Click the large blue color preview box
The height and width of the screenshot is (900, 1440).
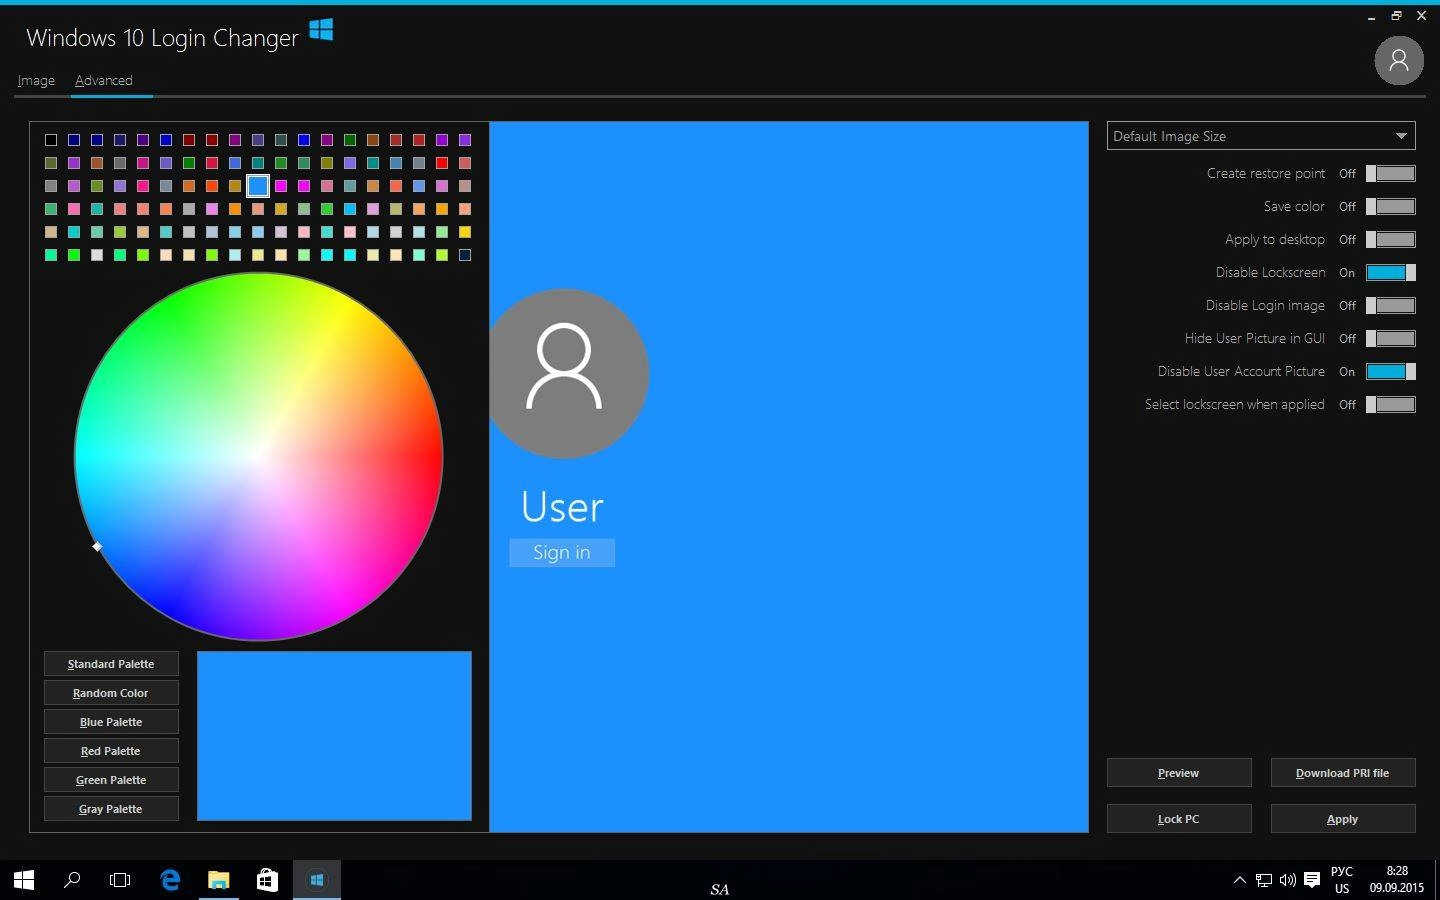click(334, 736)
